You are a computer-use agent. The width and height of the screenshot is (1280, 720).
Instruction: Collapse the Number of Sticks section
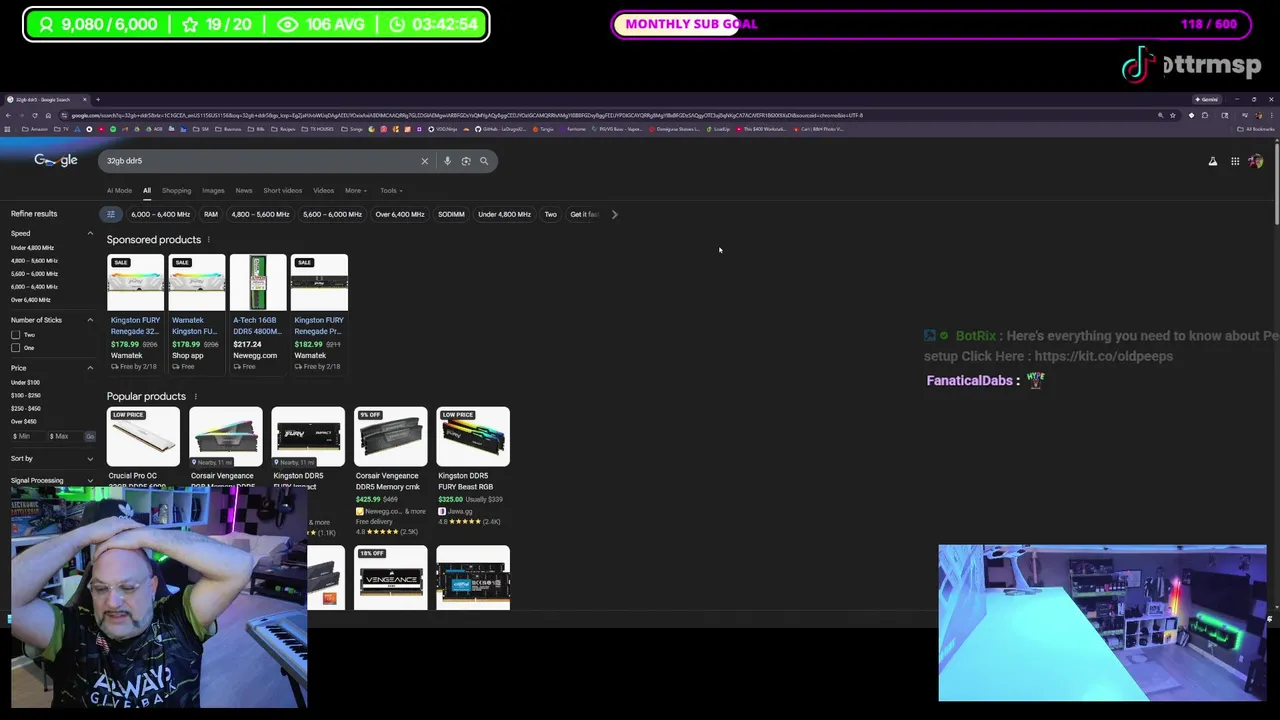point(90,320)
